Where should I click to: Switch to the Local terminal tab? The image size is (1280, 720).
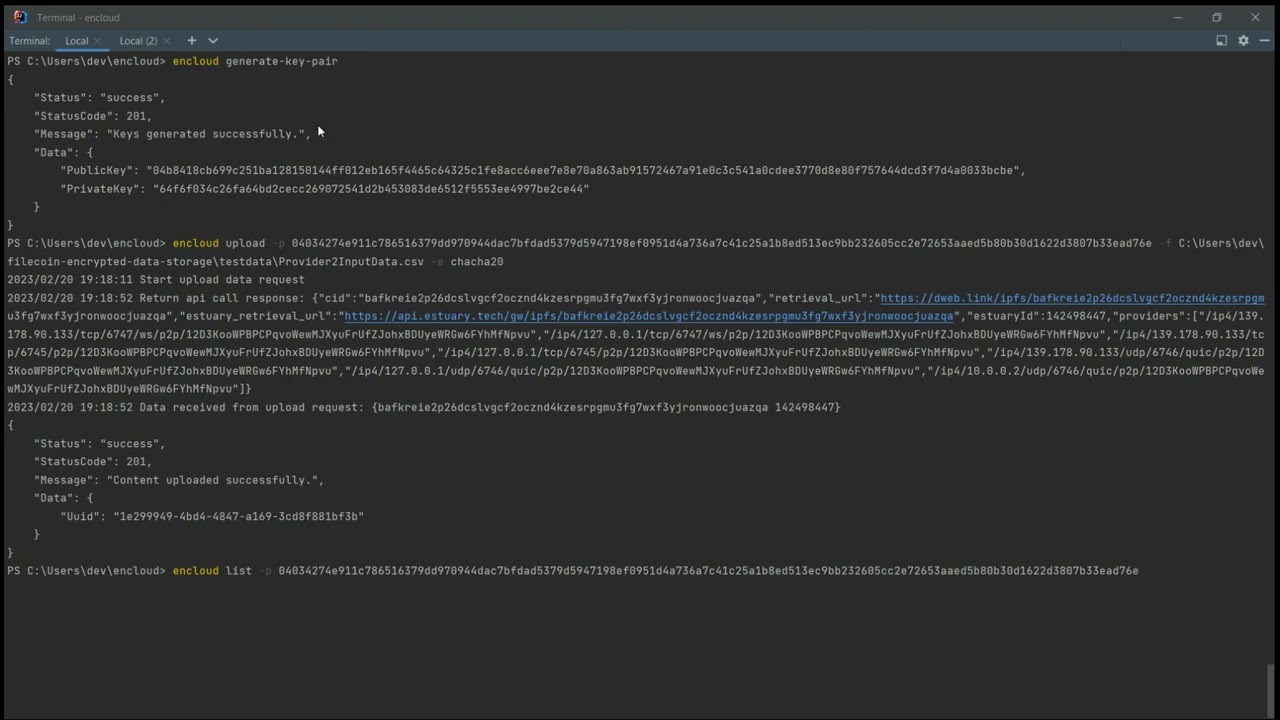click(x=77, y=41)
